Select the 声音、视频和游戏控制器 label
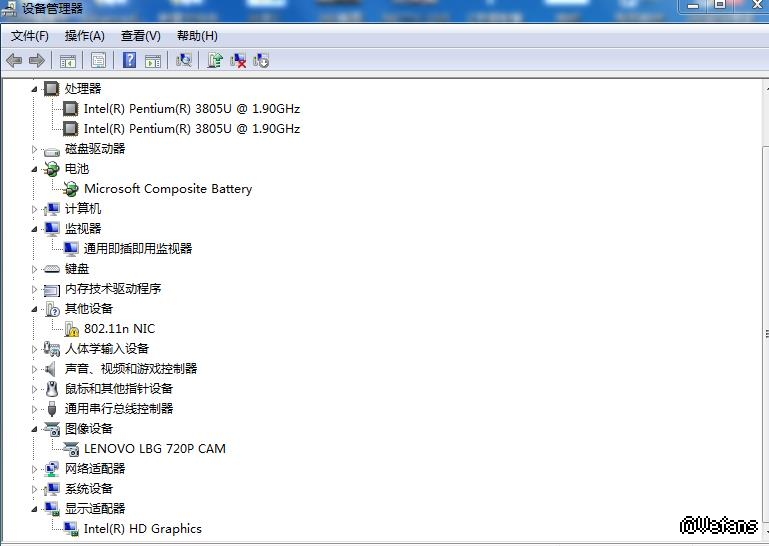The image size is (769, 546). pyautogui.click(x=131, y=369)
